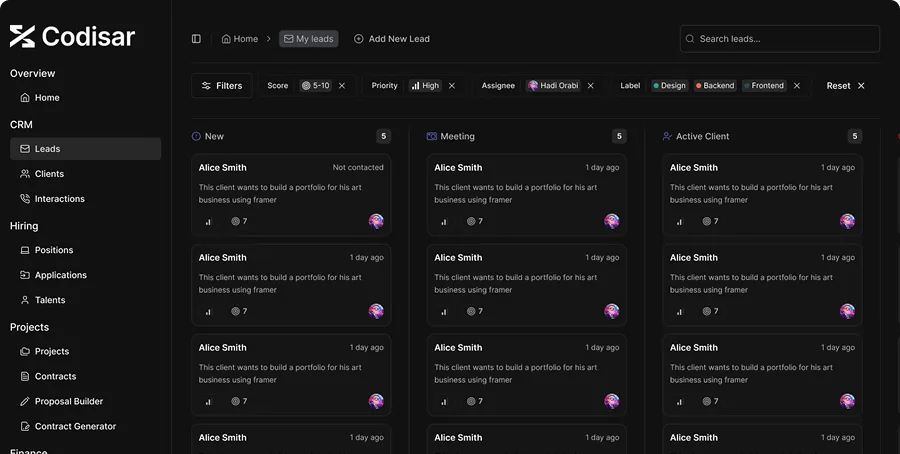Screen dimensions: 900x454
Task: Click the Home breadcrumb
Action: click(x=240, y=39)
